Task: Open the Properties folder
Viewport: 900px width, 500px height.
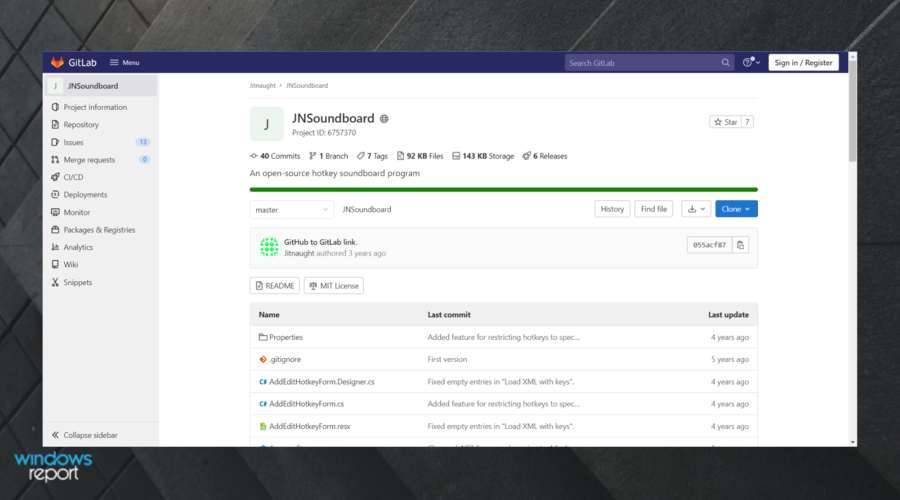Action: tap(286, 338)
